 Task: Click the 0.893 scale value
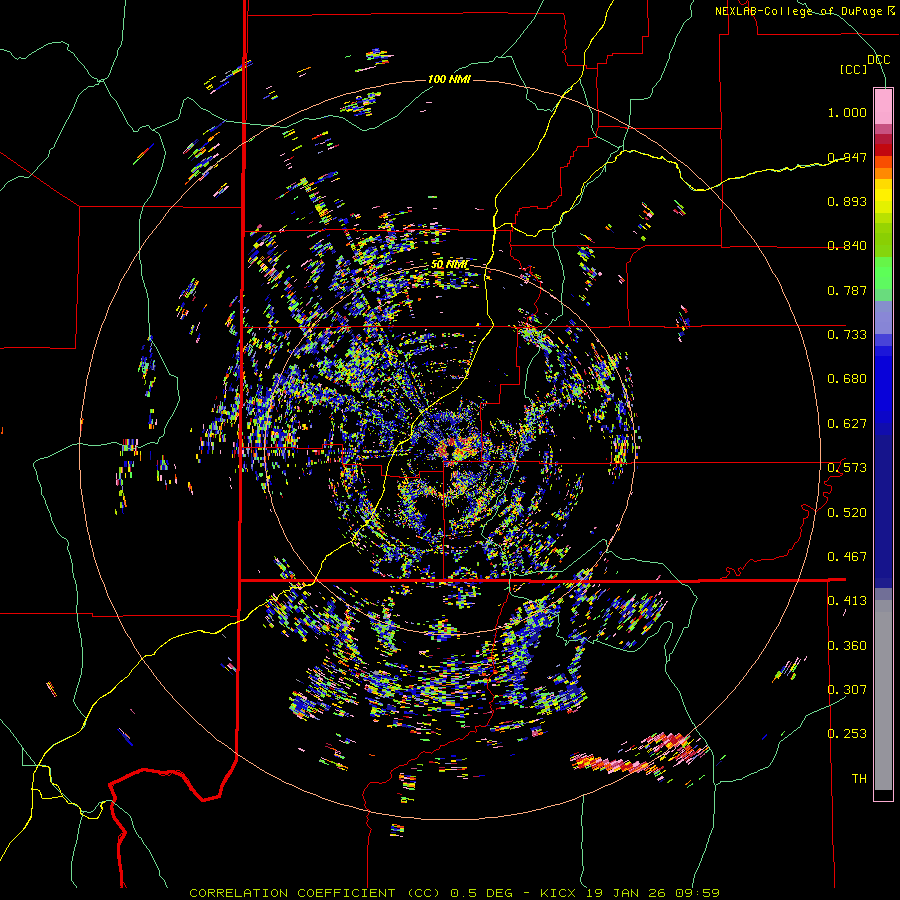coord(847,201)
